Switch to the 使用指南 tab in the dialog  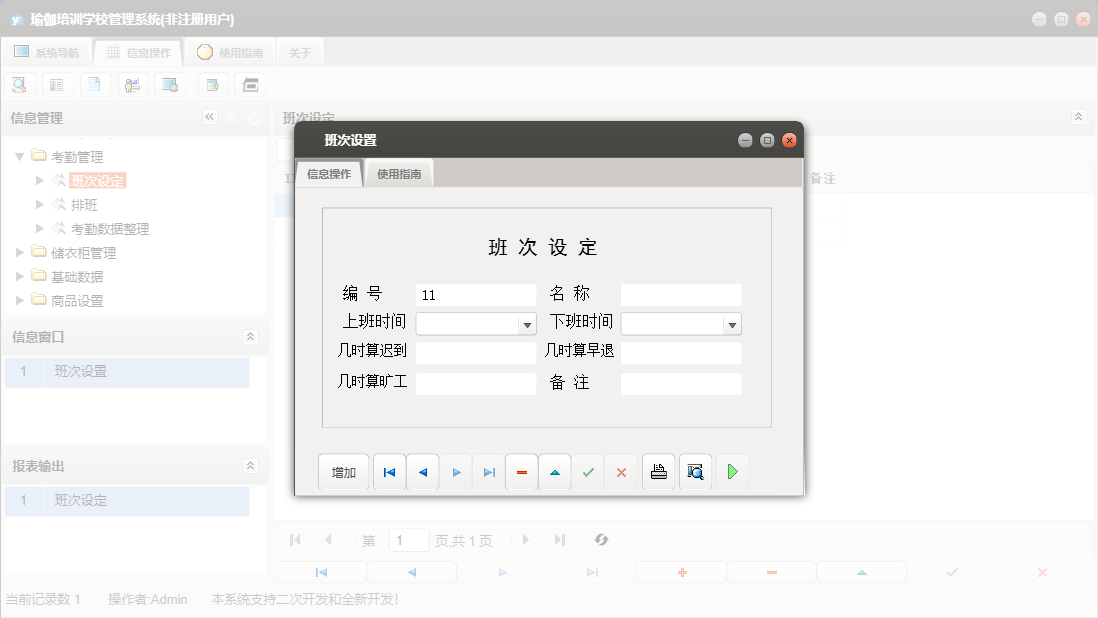tap(399, 172)
